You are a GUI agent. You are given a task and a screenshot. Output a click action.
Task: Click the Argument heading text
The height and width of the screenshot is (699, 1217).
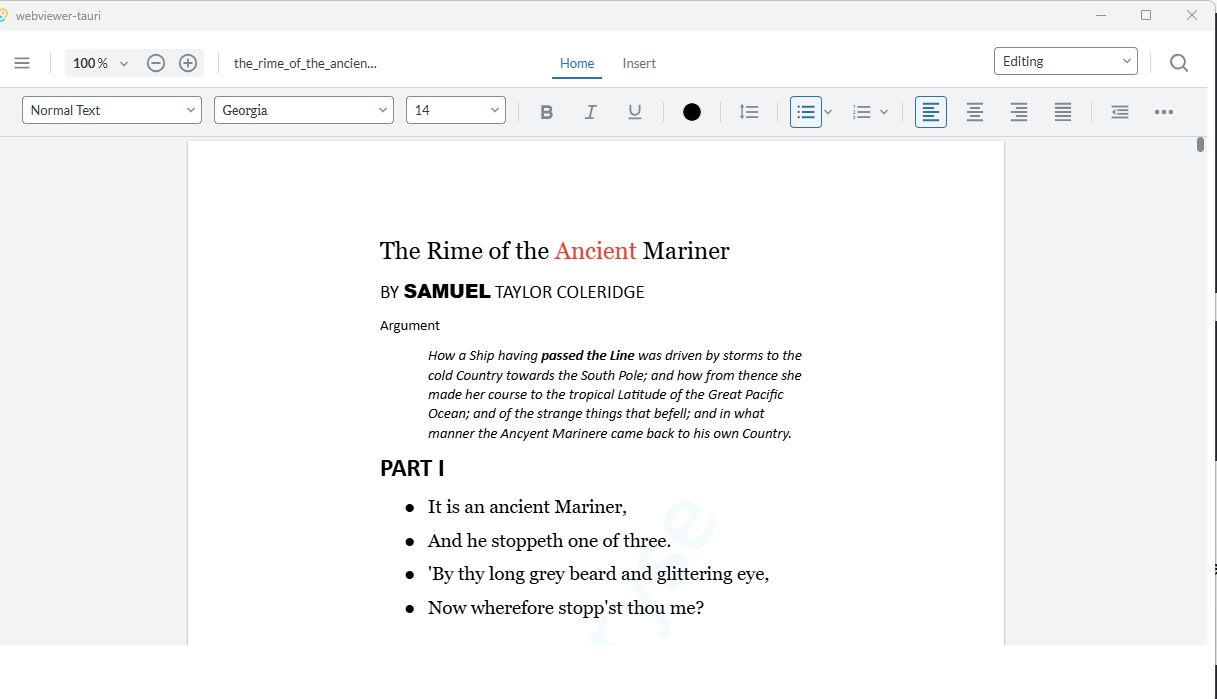click(x=410, y=326)
